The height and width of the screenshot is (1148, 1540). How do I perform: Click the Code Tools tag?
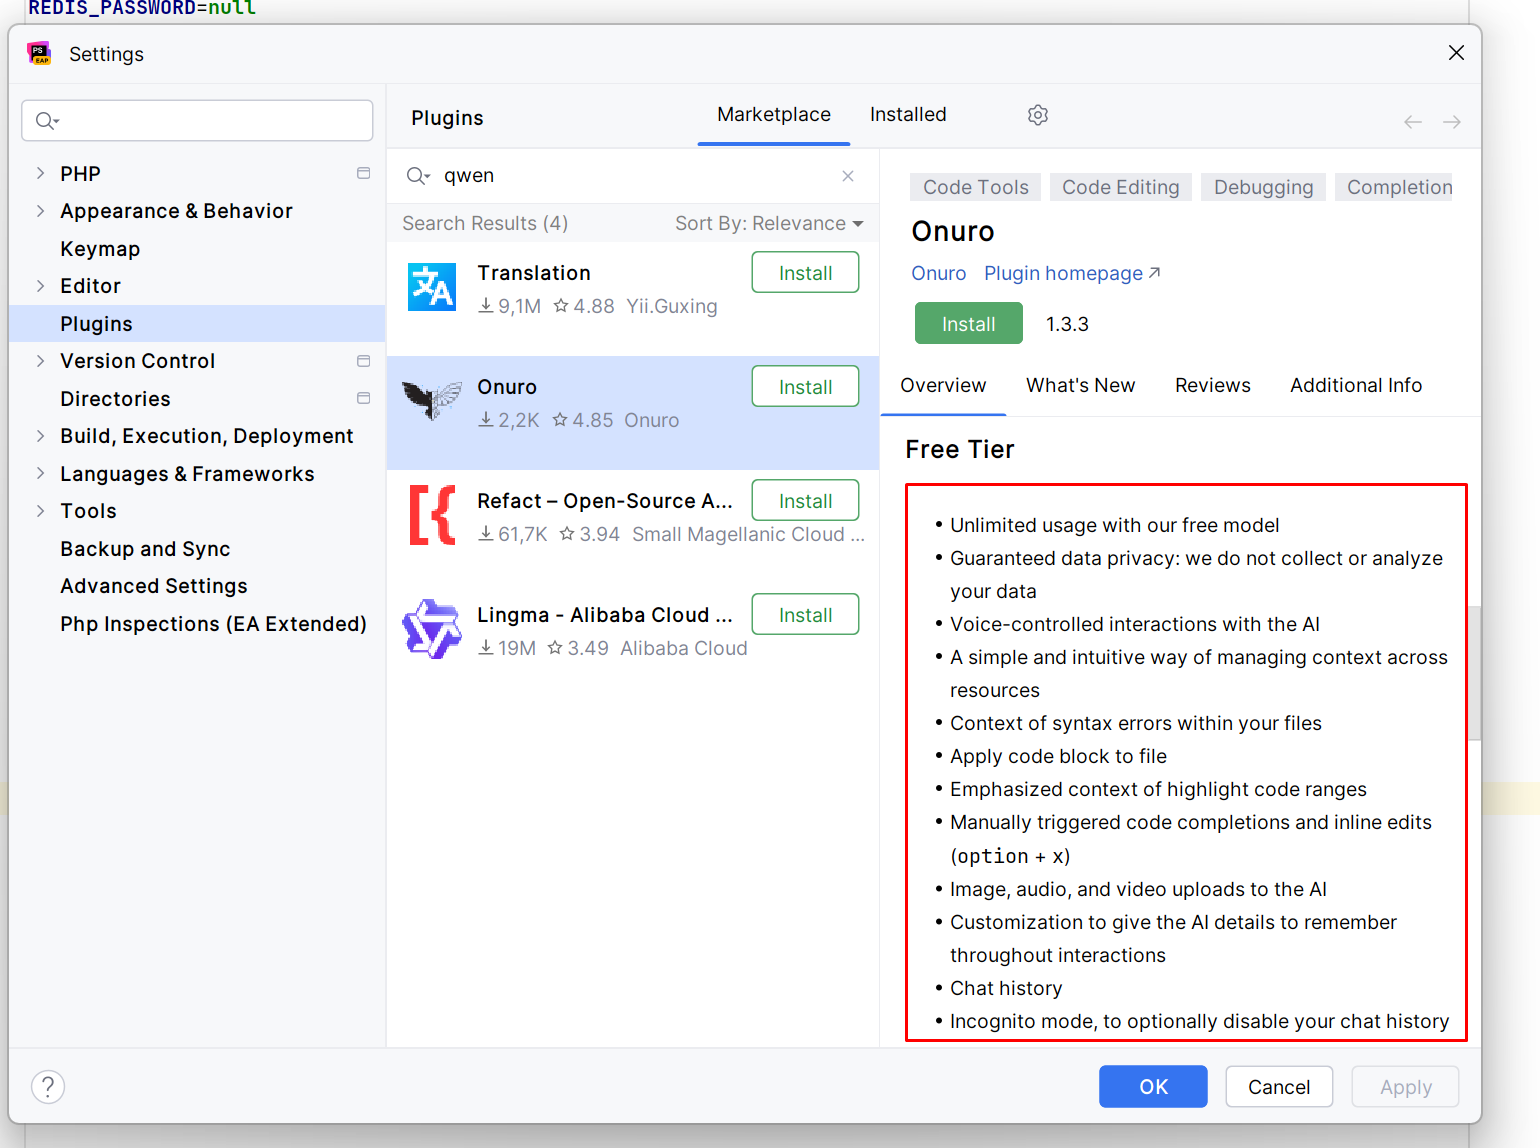pos(976,188)
